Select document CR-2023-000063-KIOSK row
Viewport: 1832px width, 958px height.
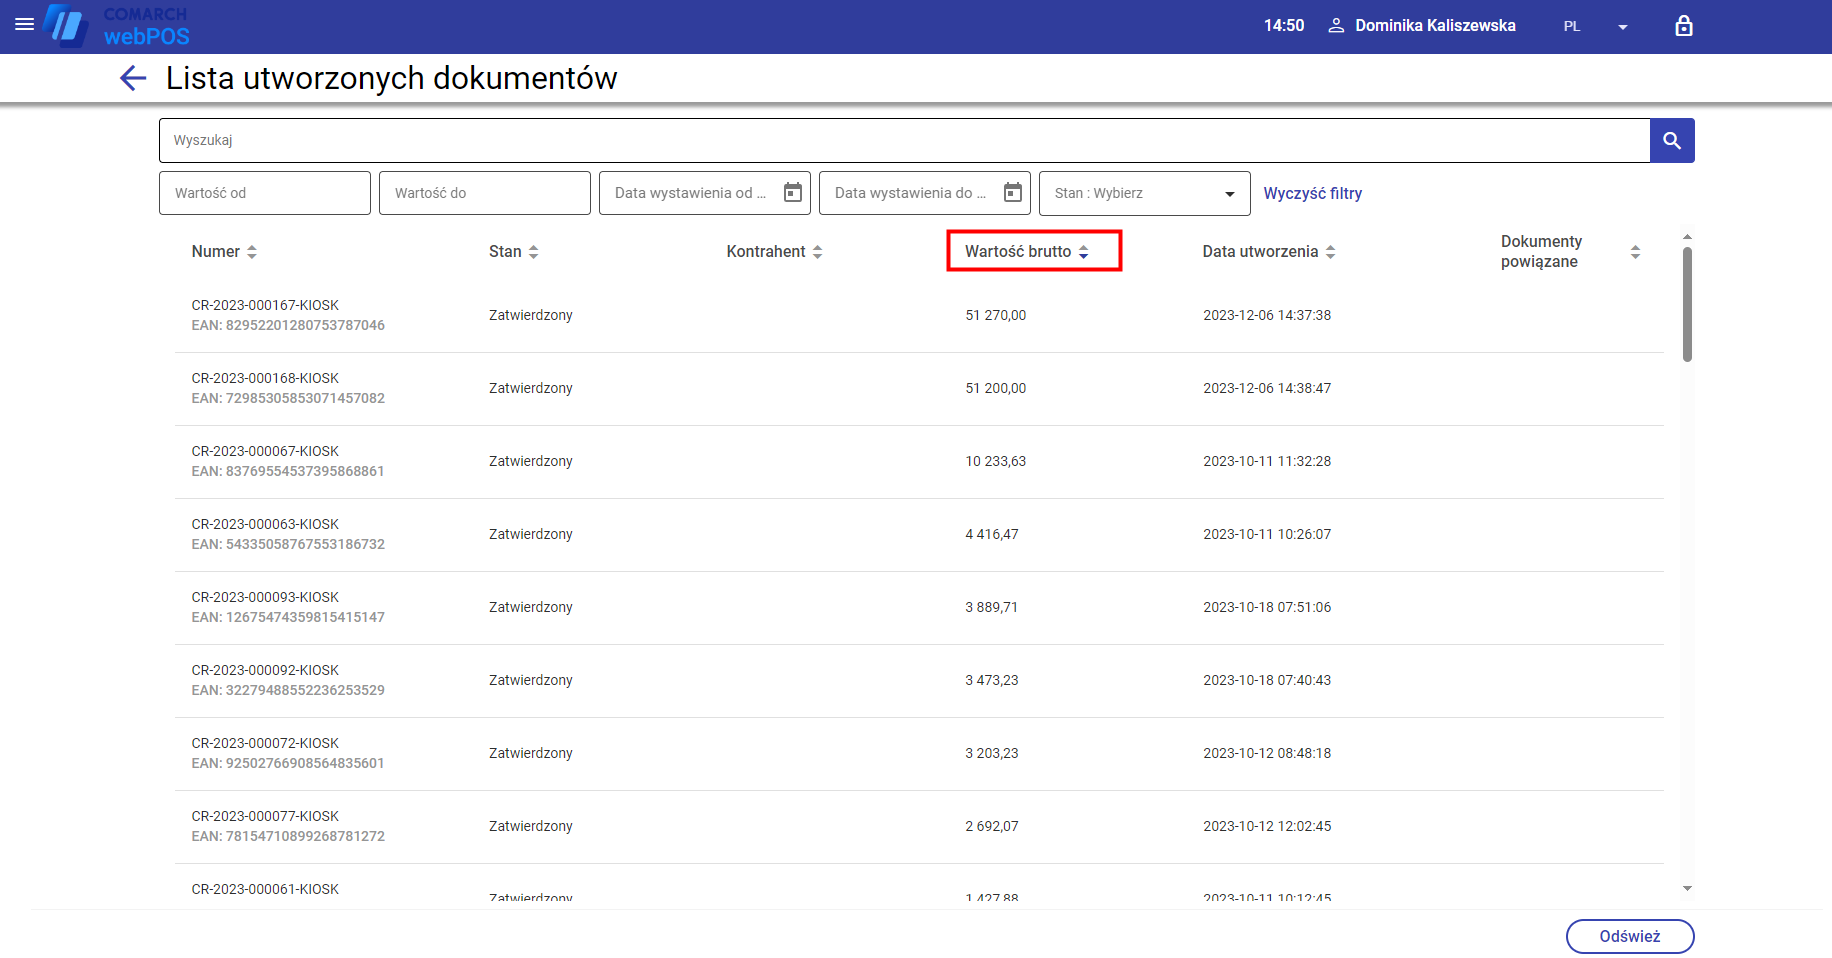coord(265,525)
